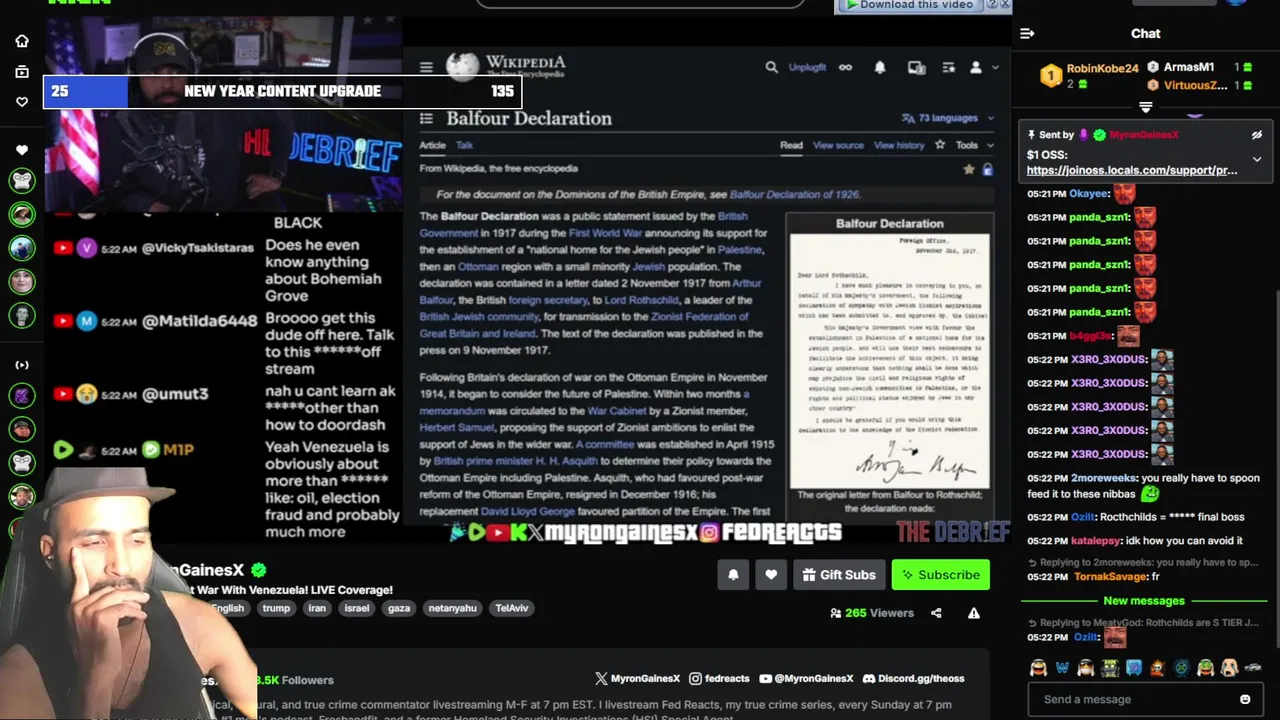
Task: Switch to the Article tab
Action: click(x=432, y=145)
